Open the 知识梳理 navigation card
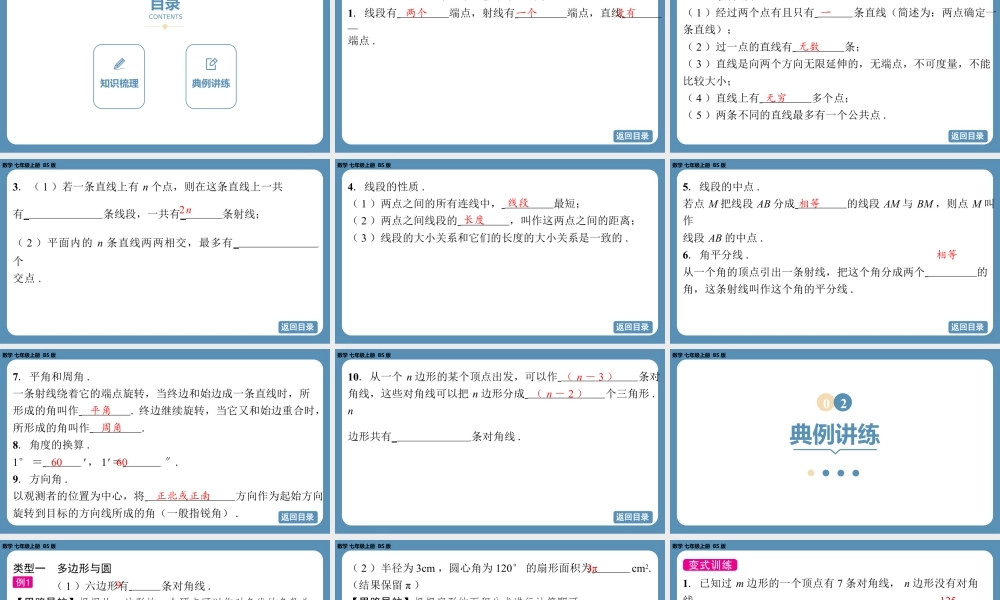This screenshot has height=600, width=1000. [119, 76]
